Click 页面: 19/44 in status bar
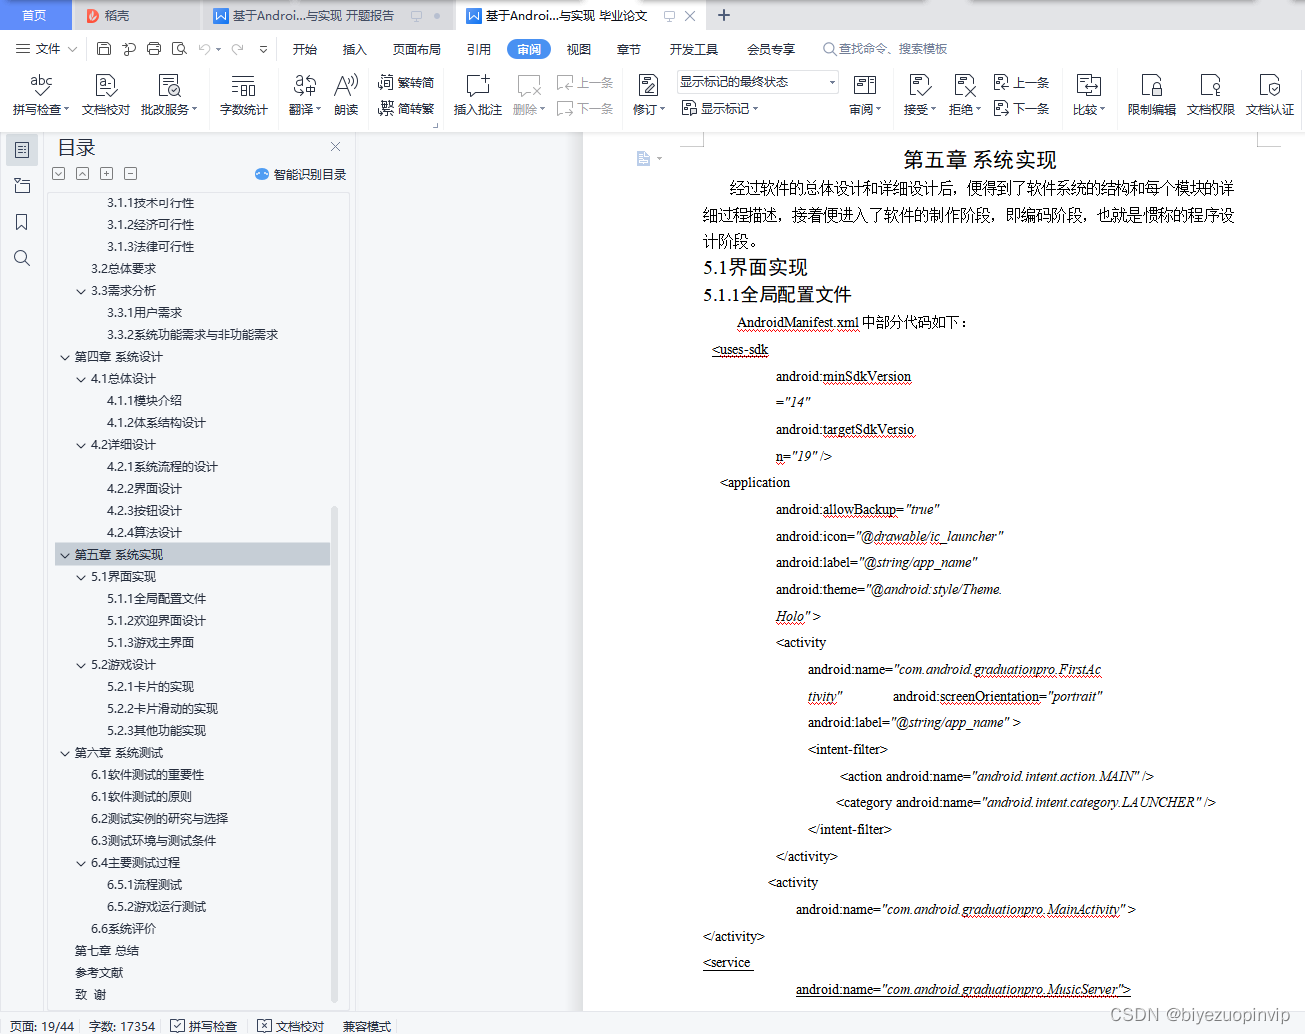Image resolution: width=1305 pixels, height=1034 pixels. click(42, 1026)
